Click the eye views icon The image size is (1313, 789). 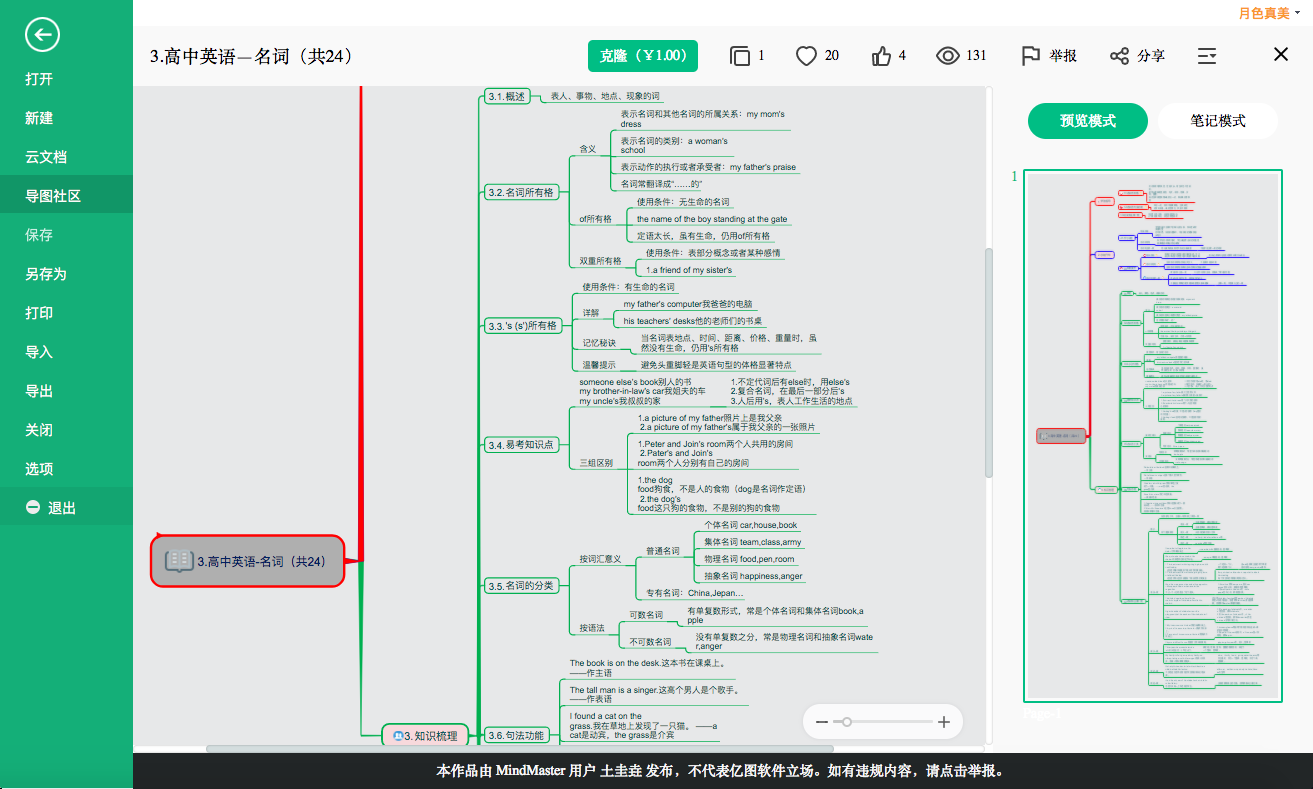947,56
